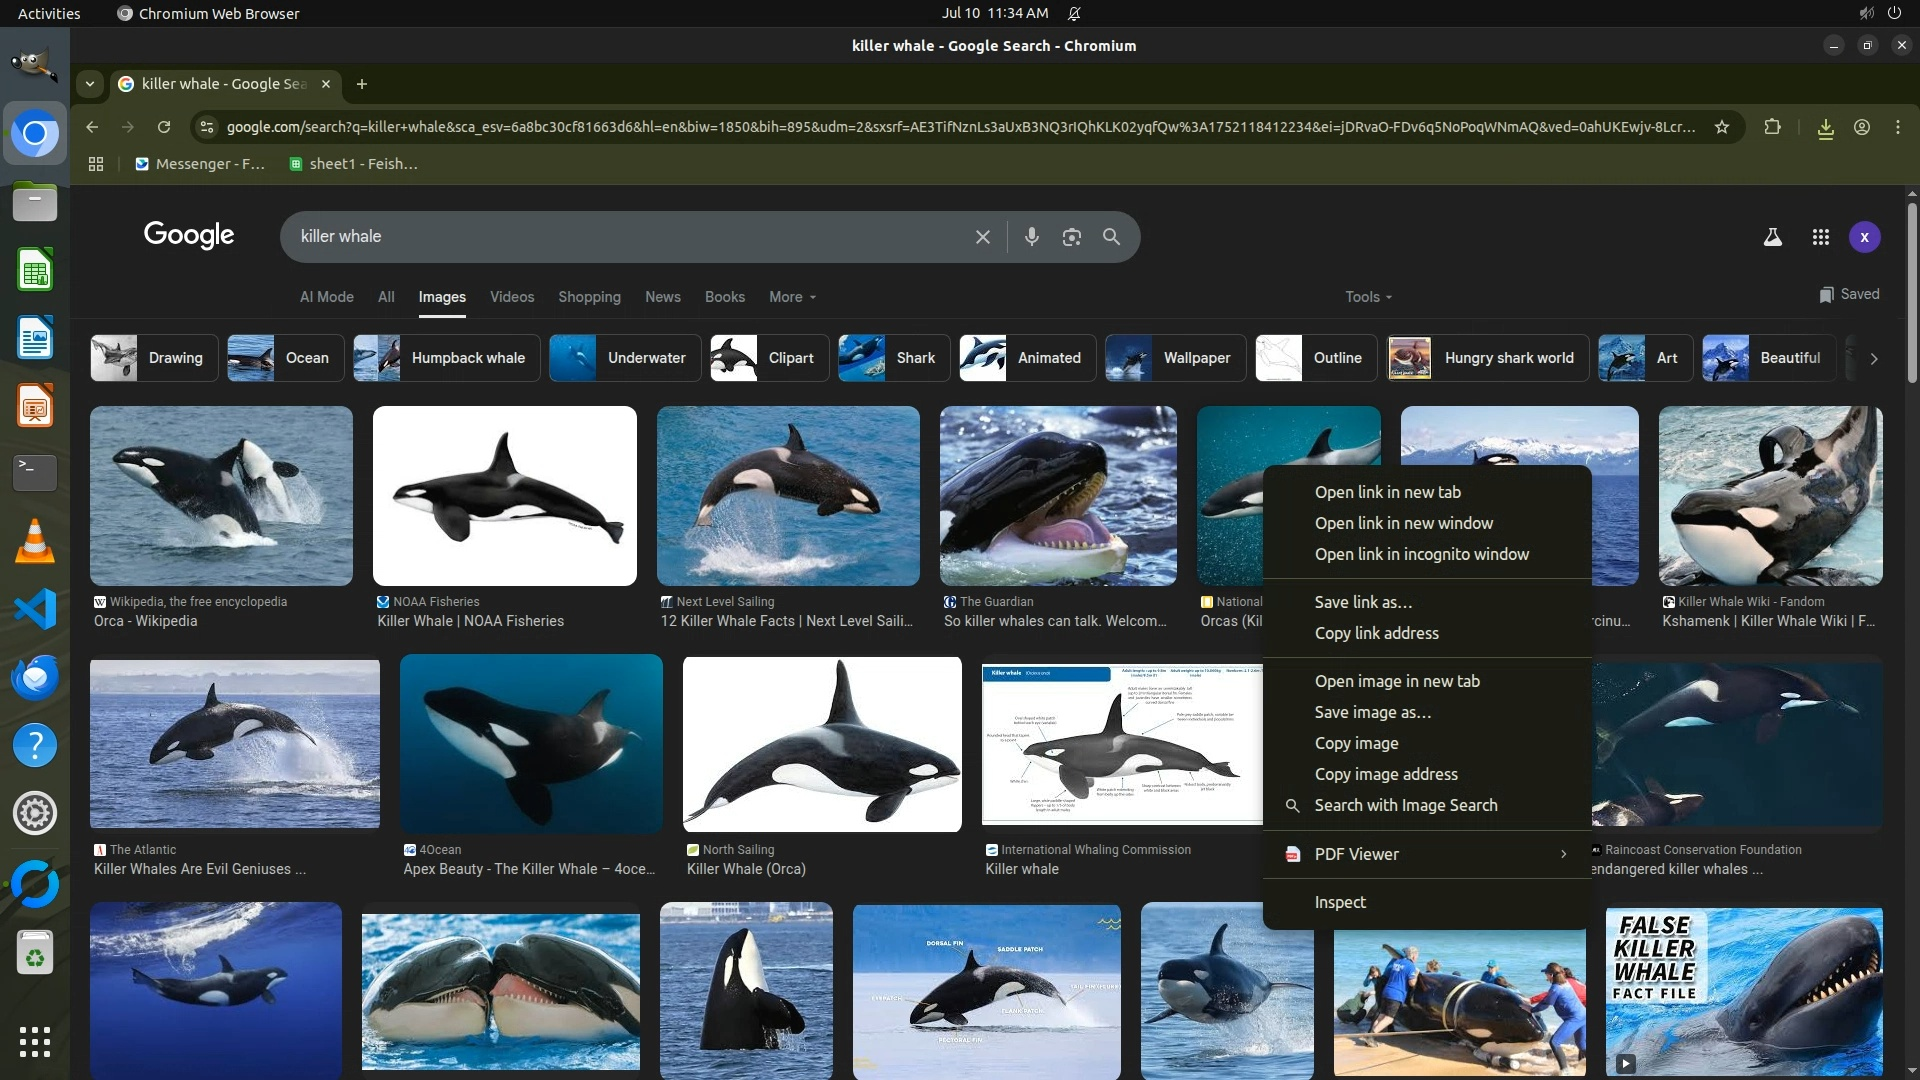Choose Save image as… from context menu
Screen dimensions: 1920x1080
[x=1372, y=712]
